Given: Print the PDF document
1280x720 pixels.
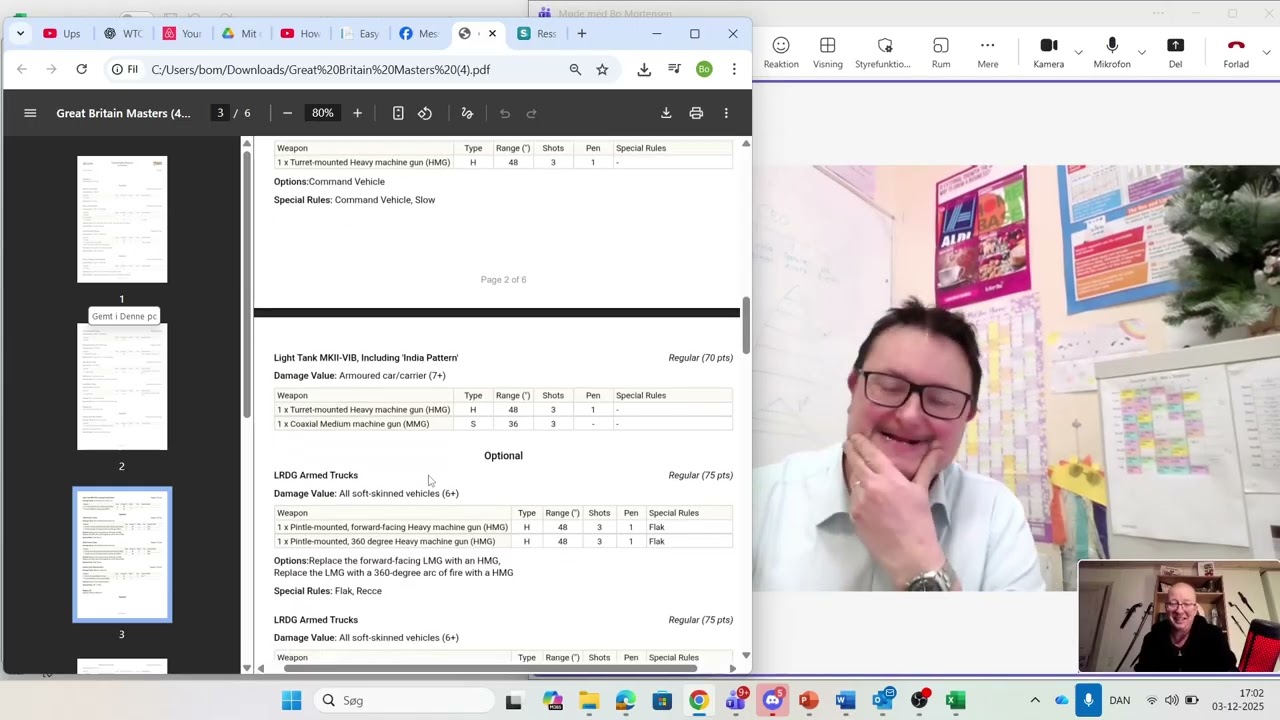Looking at the screenshot, I should tap(696, 113).
